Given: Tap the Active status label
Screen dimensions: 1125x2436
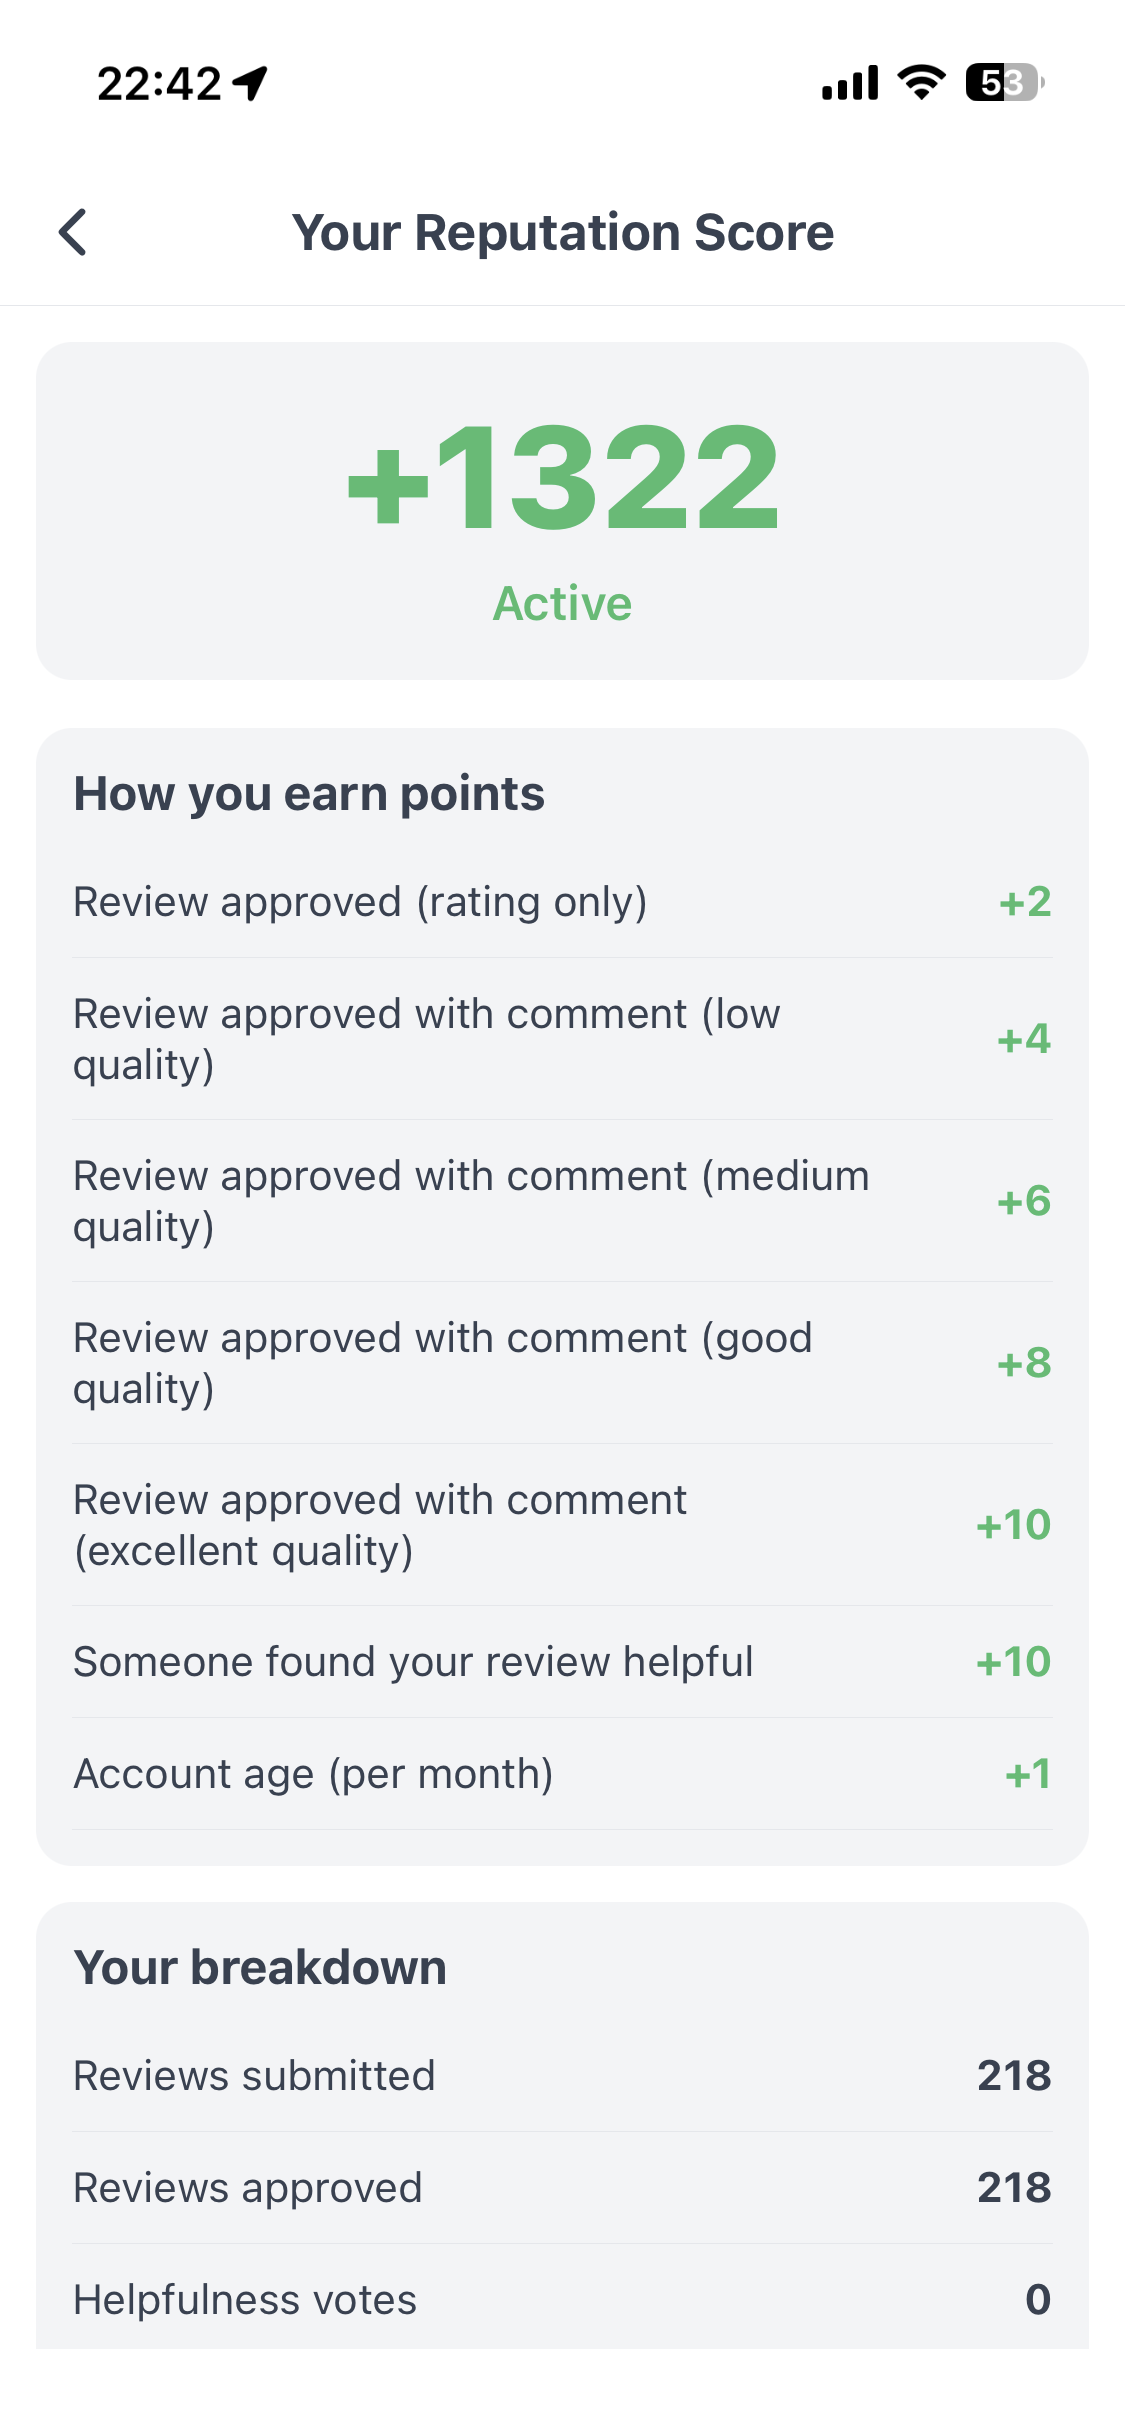Looking at the screenshot, I should tap(562, 603).
